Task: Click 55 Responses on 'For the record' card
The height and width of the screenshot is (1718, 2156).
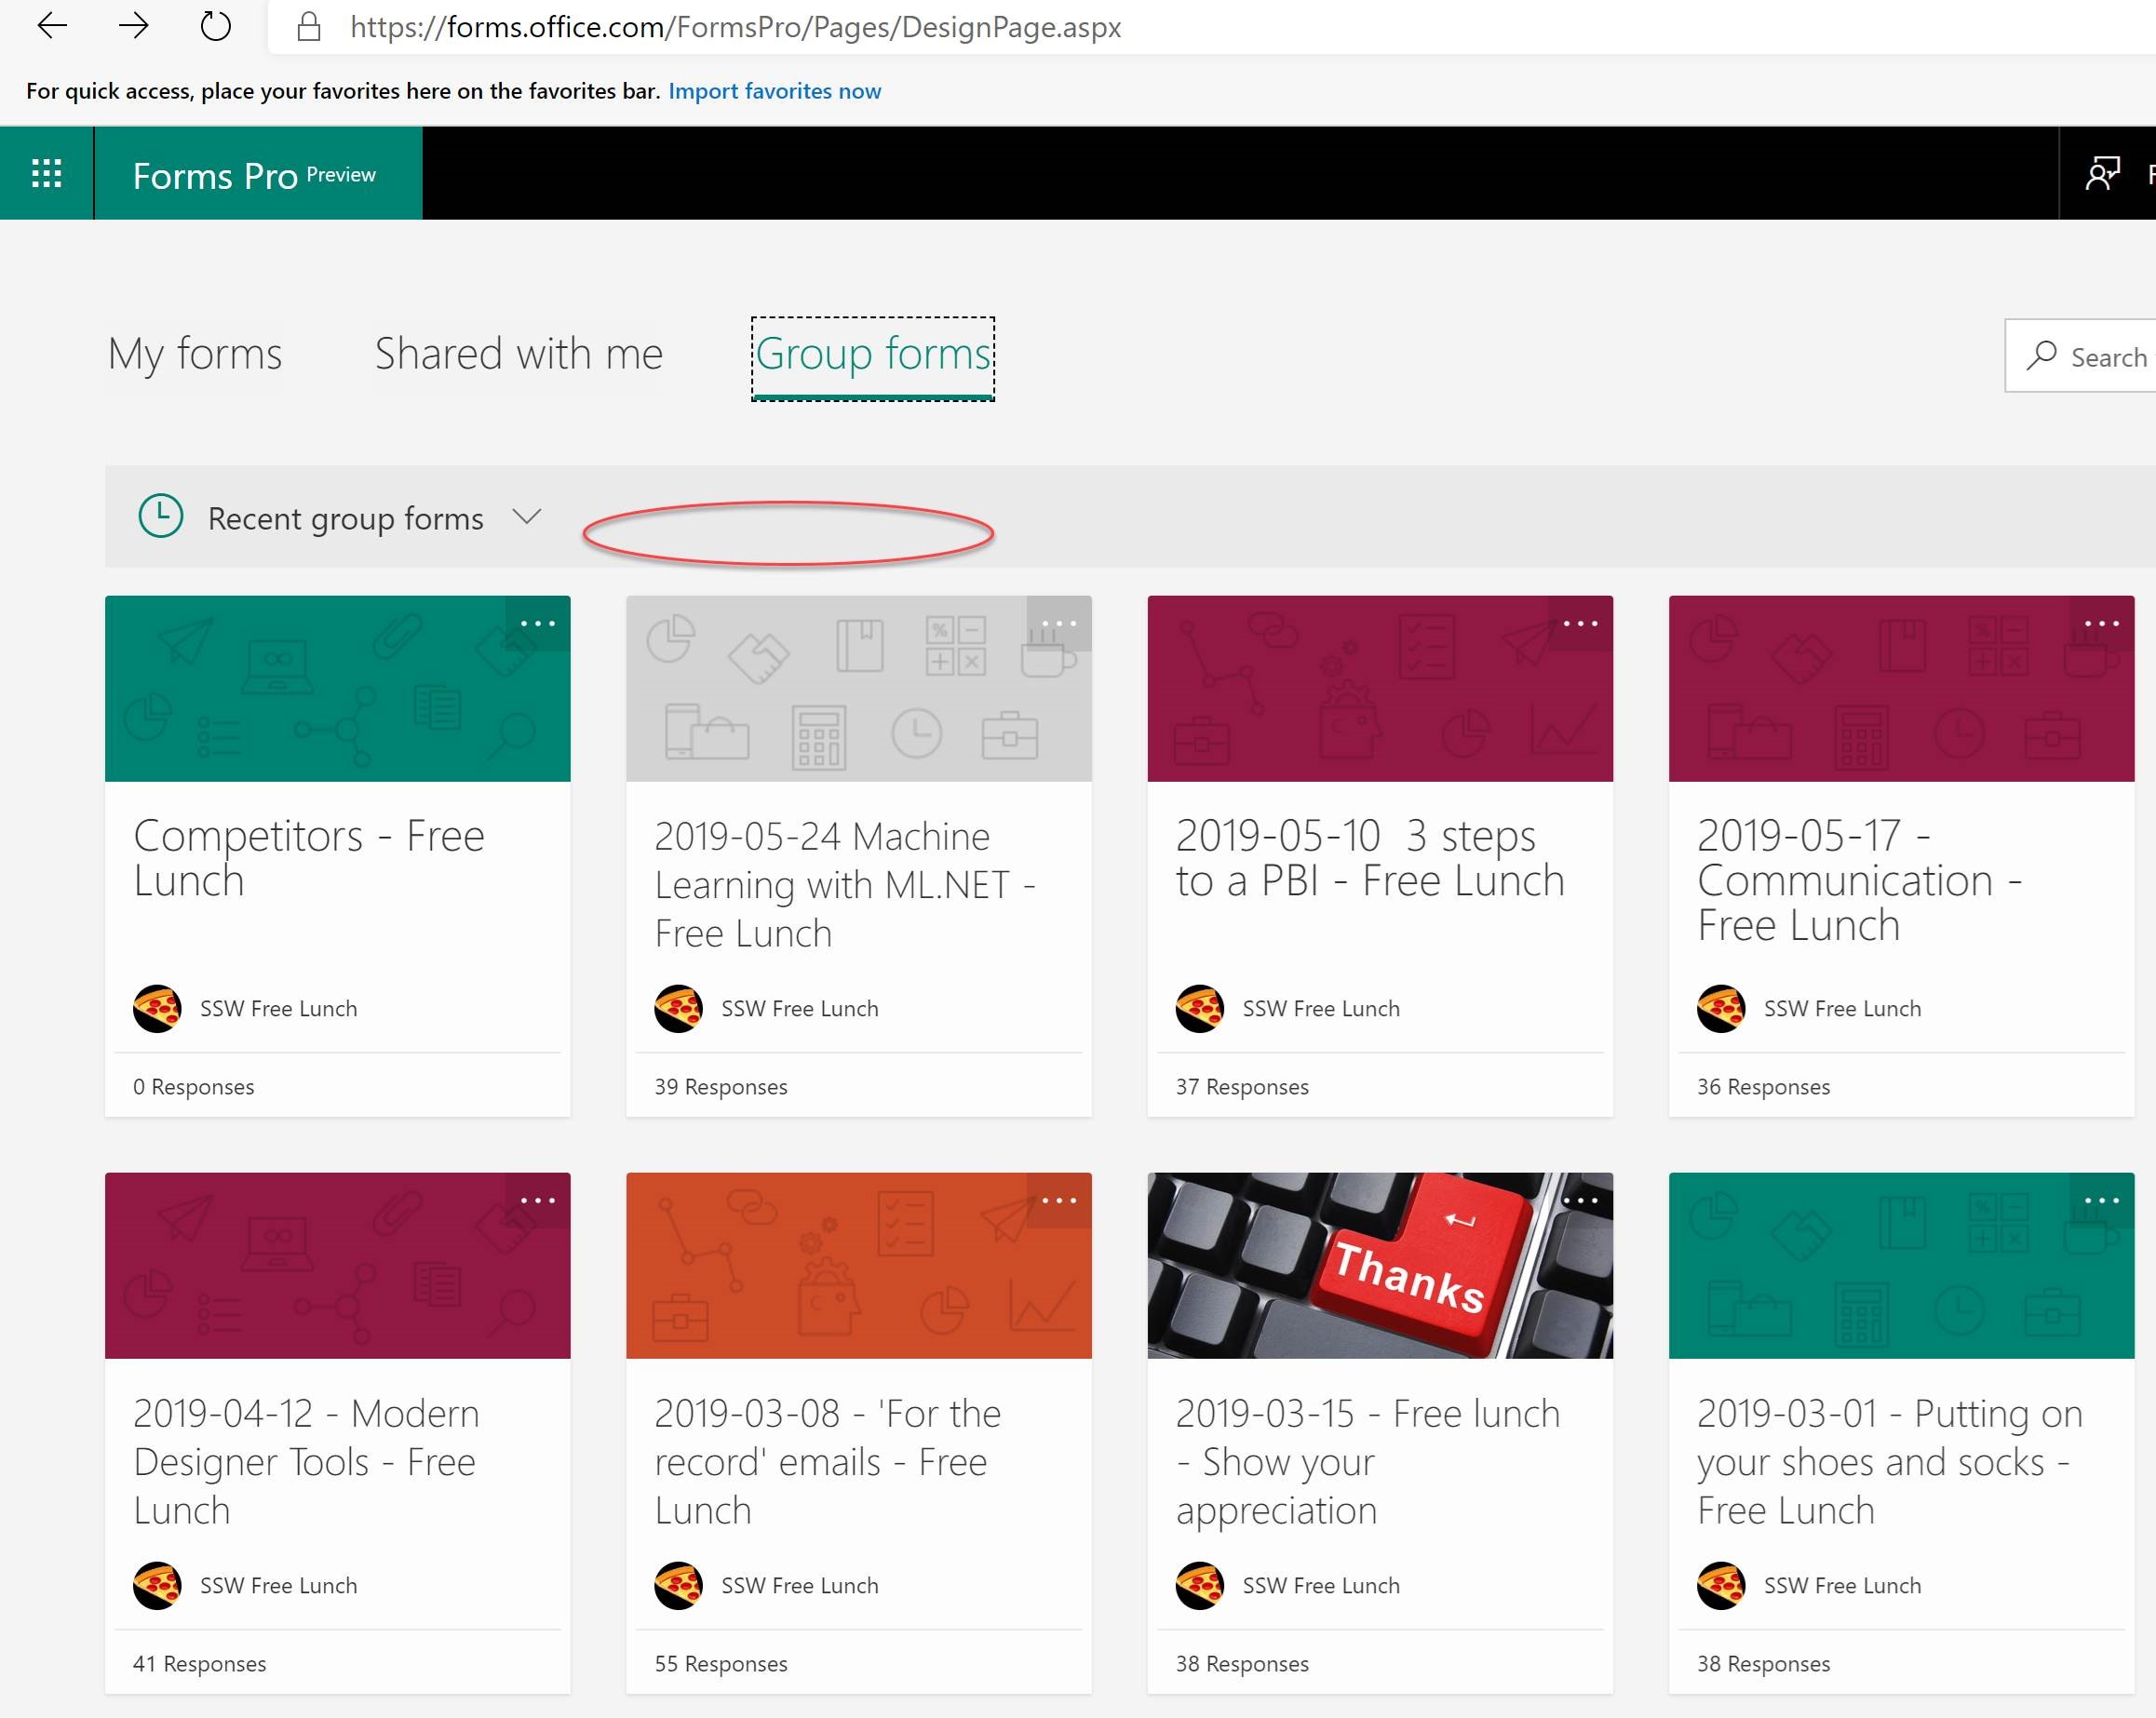Action: pos(720,1664)
